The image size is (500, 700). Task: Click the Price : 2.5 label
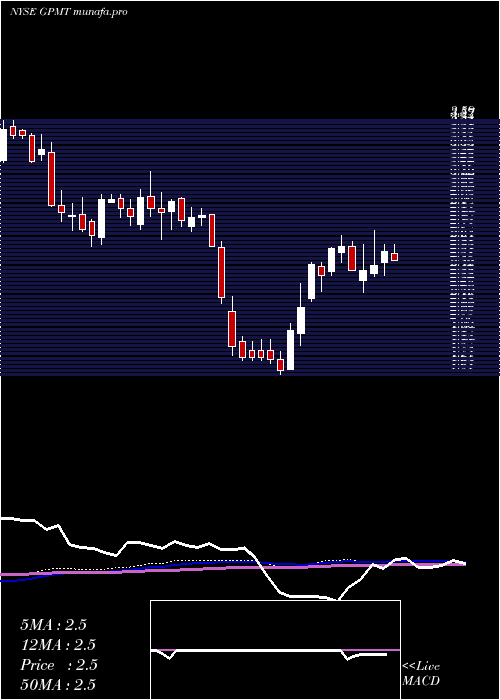pos(59,665)
